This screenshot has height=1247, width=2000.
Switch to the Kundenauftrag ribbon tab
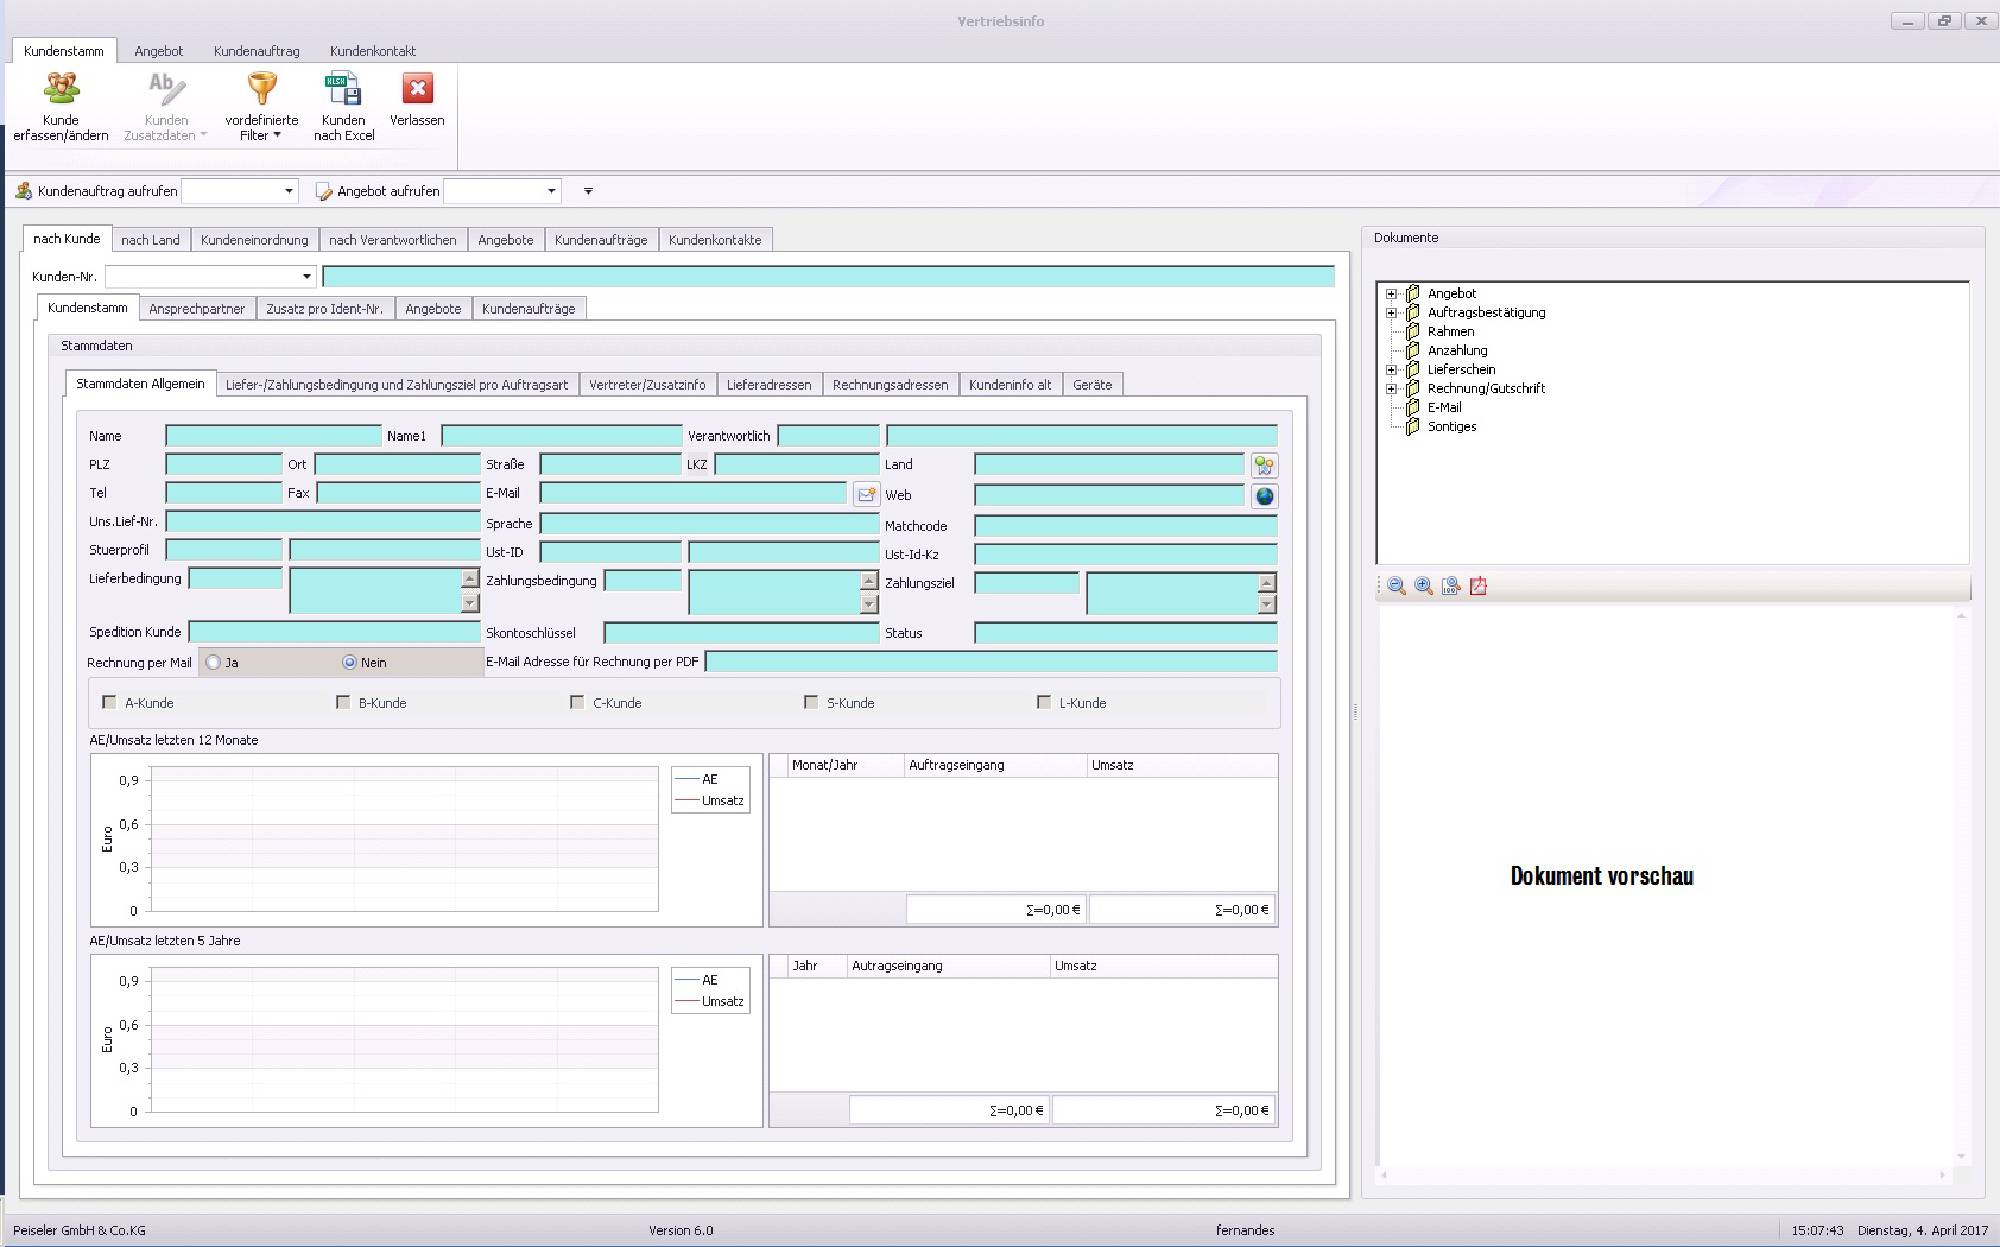[x=257, y=51]
